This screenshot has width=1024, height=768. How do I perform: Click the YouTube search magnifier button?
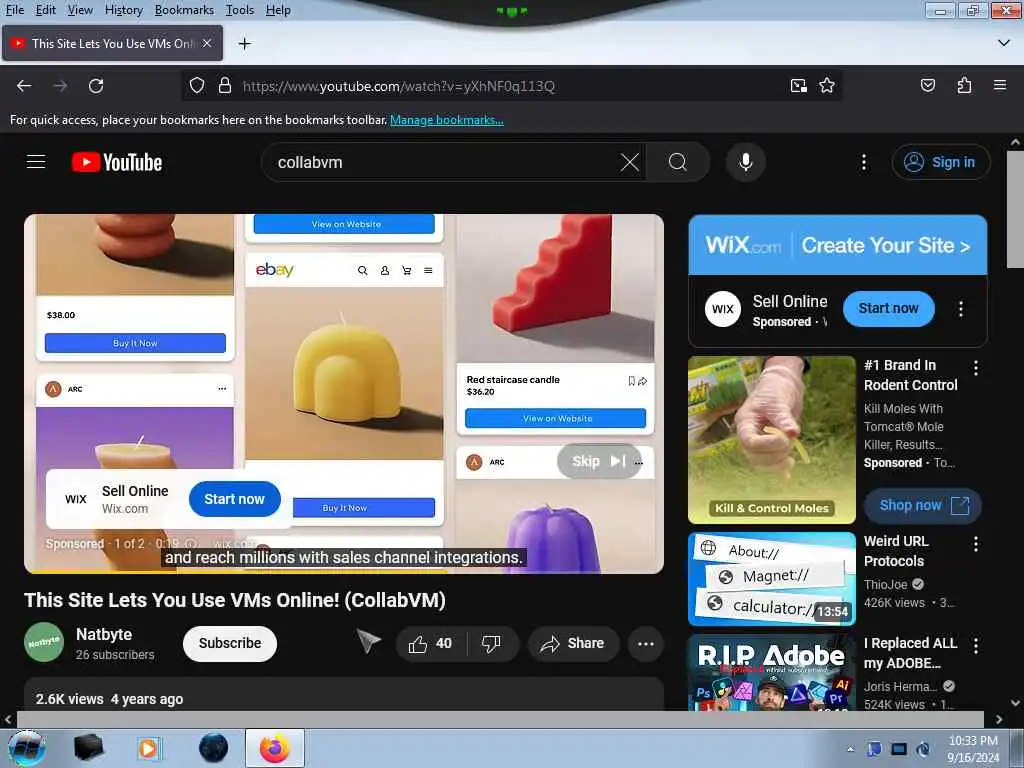[678, 162]
